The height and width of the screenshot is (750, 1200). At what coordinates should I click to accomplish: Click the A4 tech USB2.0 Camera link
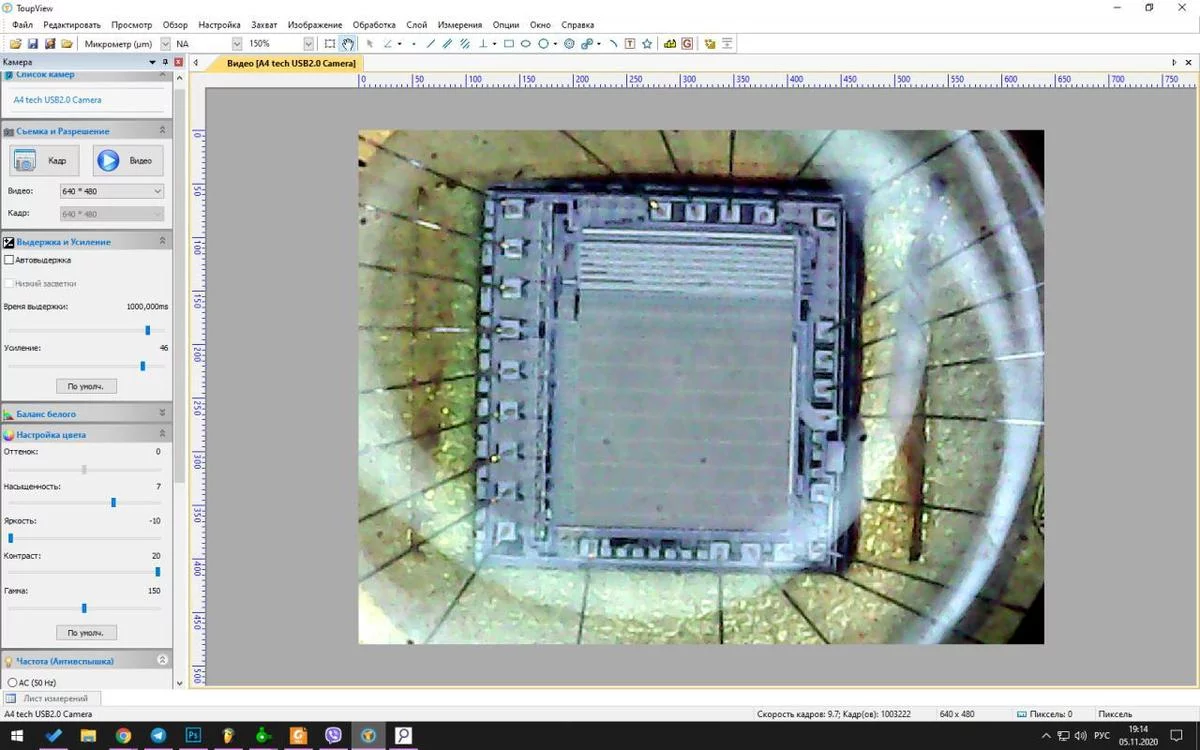coord(57,100)
